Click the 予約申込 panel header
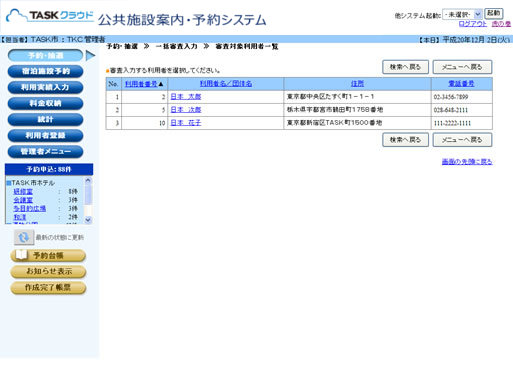The width and height of the screenshot is (513, 366). click(x=49, y=169)
